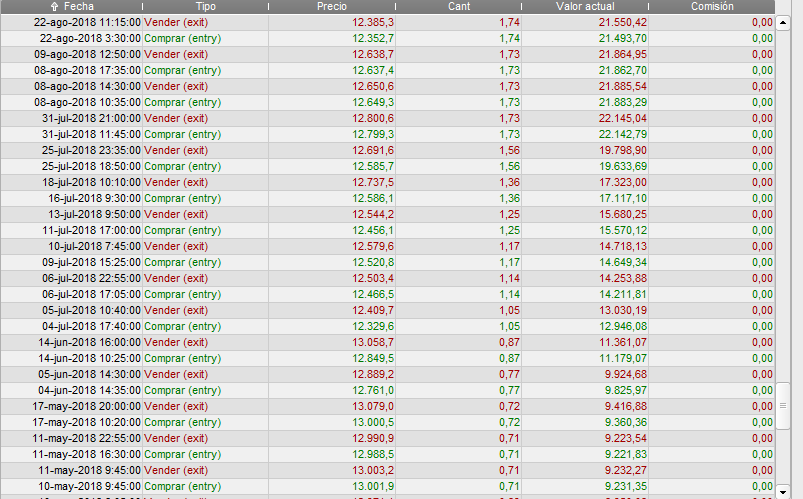Sort by the Comisión column header
Viewport: 803px width, 499px height.
click(712, 7)
